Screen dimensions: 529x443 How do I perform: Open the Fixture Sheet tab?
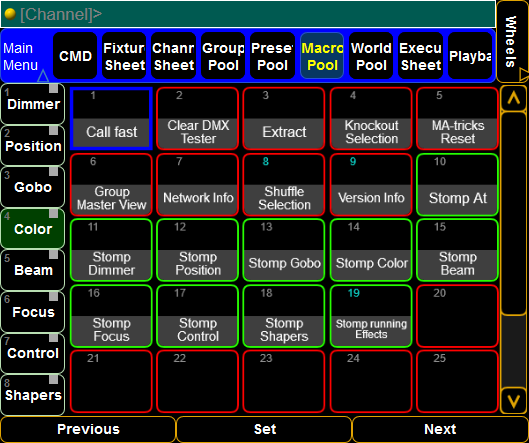tap(124, 56)
